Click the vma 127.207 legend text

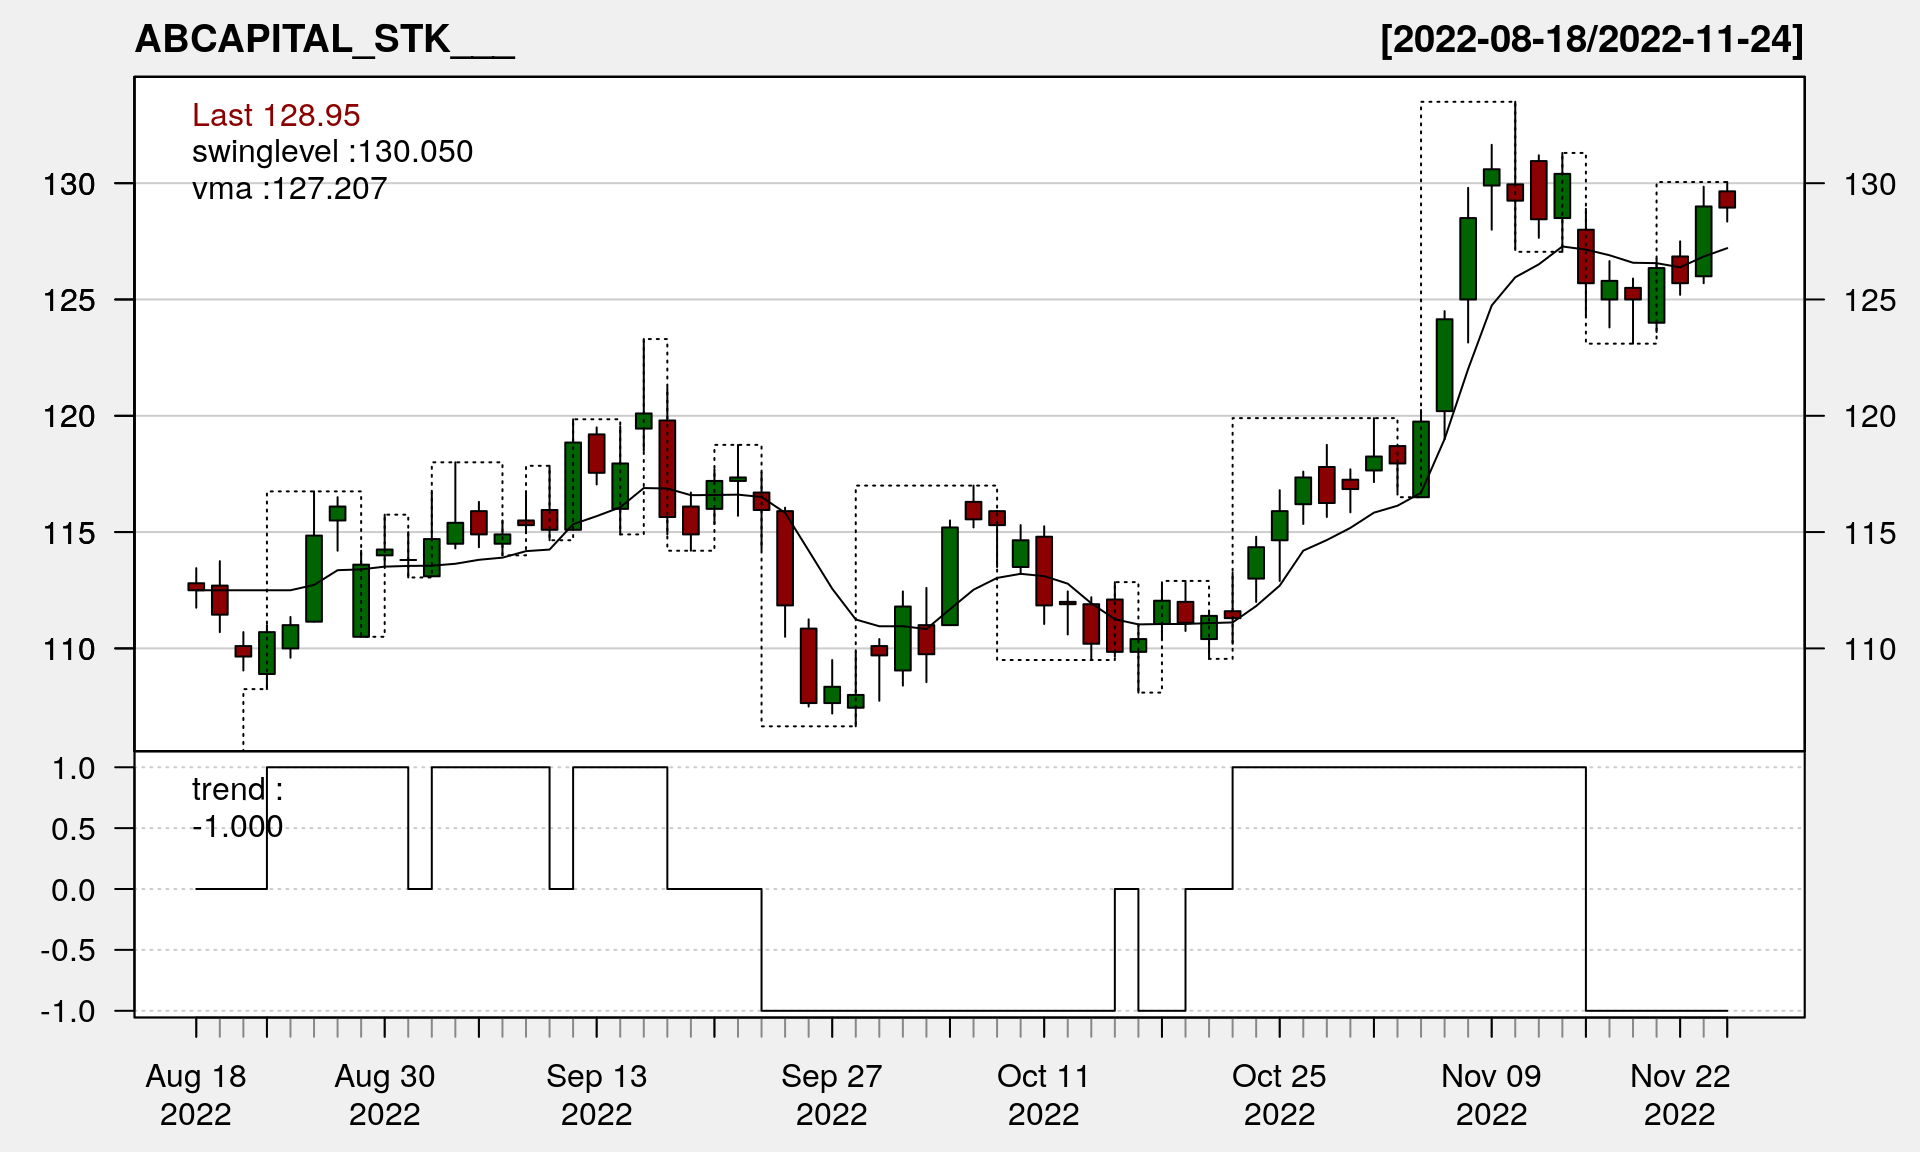click(289, 189)
